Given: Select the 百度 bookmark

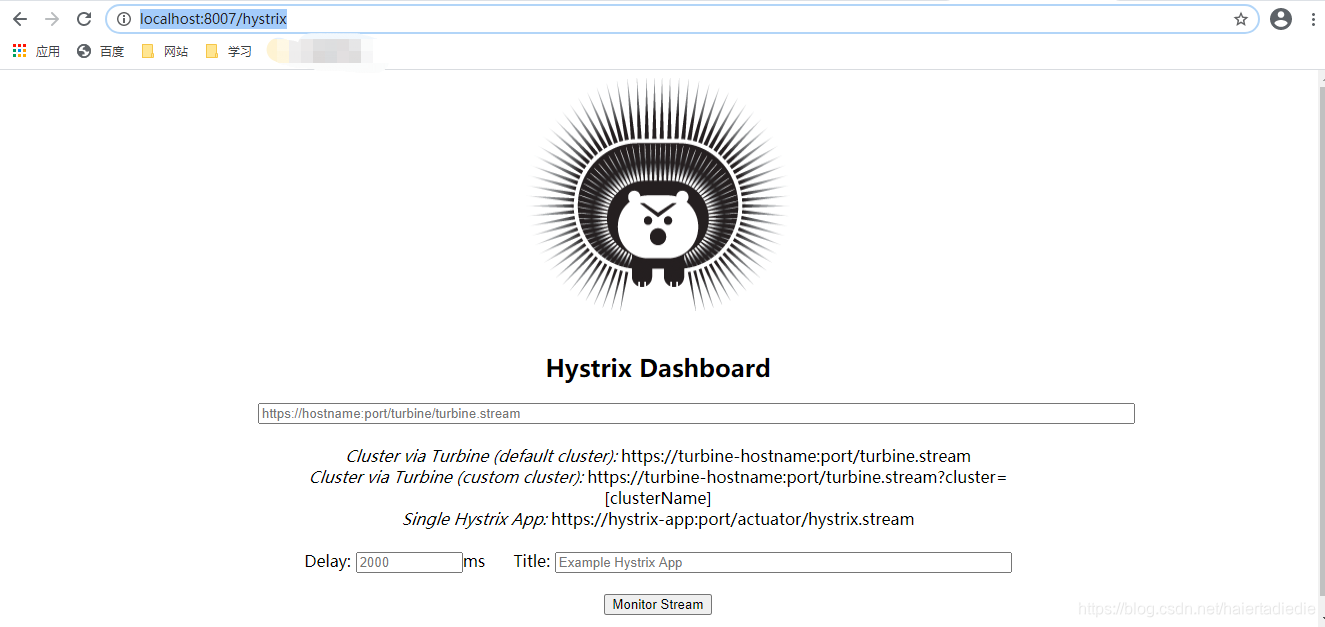Looking at the screenshot, I should (111, 51).
